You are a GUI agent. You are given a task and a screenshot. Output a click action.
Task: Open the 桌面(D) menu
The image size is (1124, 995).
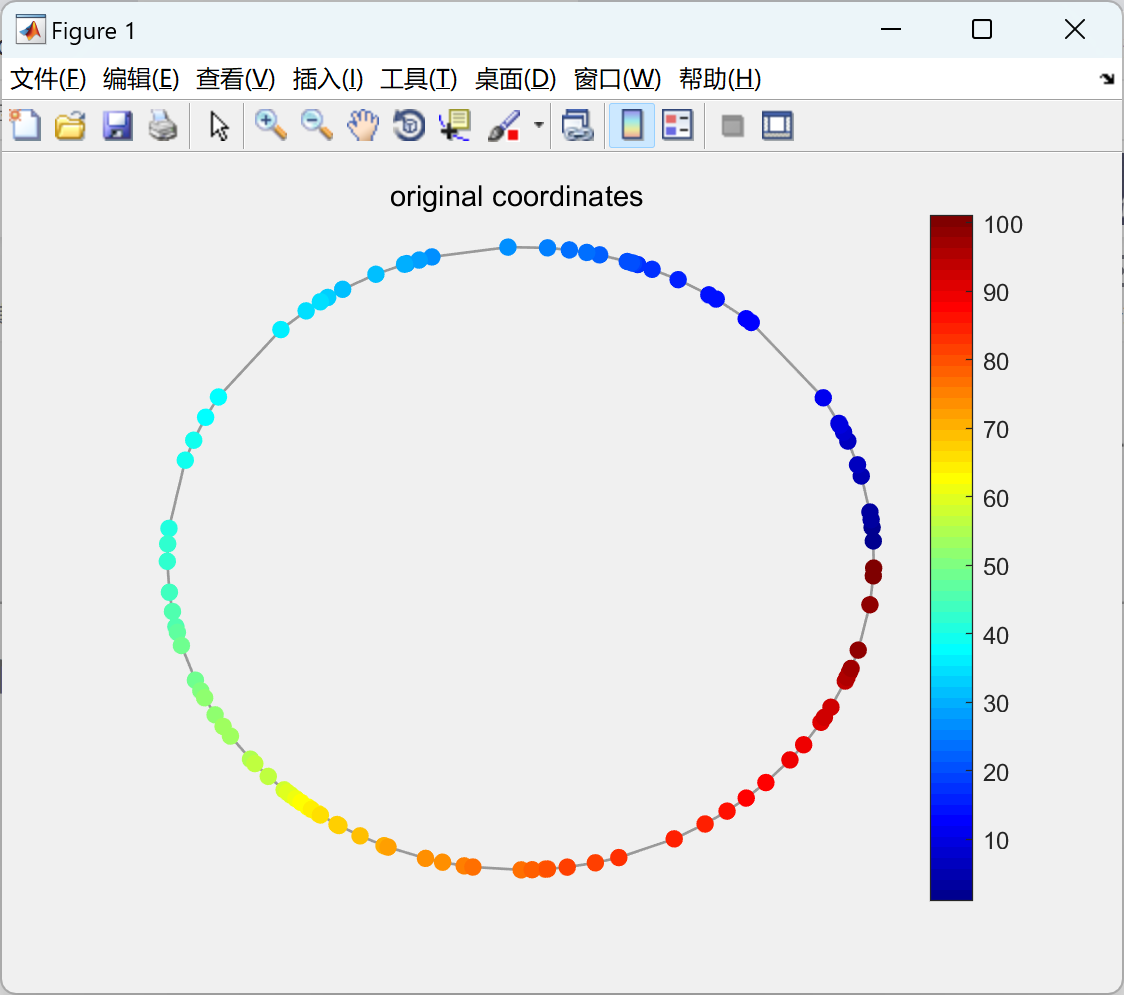tap(515, 79)
